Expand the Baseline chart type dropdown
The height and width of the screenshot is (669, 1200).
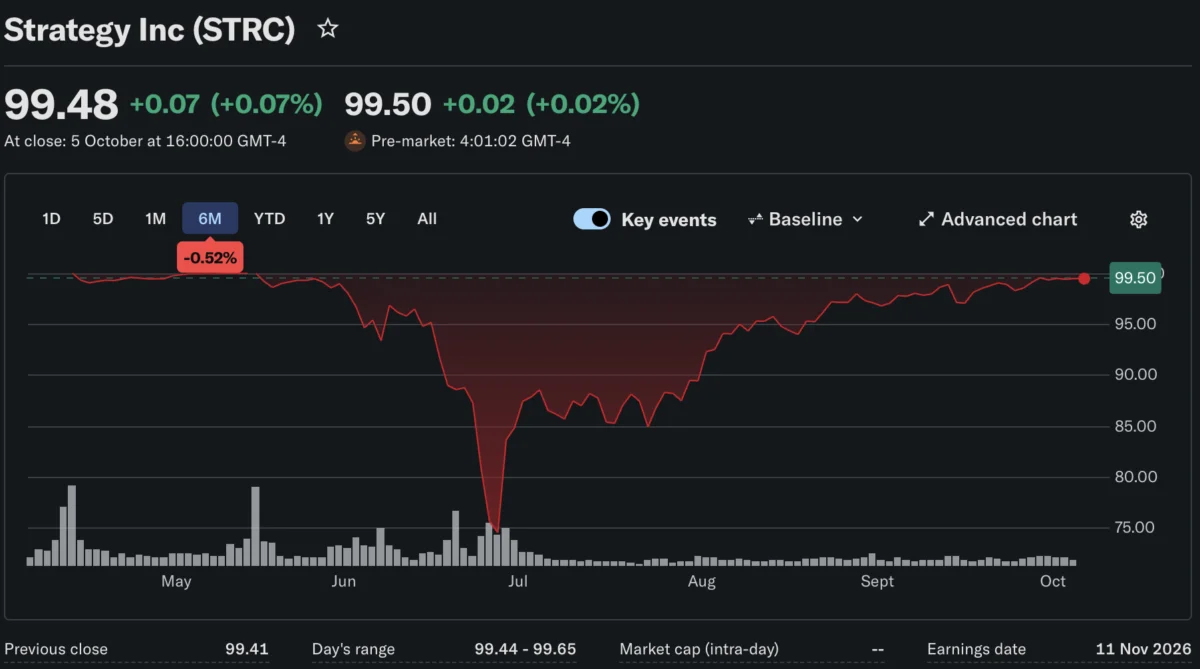pos(805,219)
